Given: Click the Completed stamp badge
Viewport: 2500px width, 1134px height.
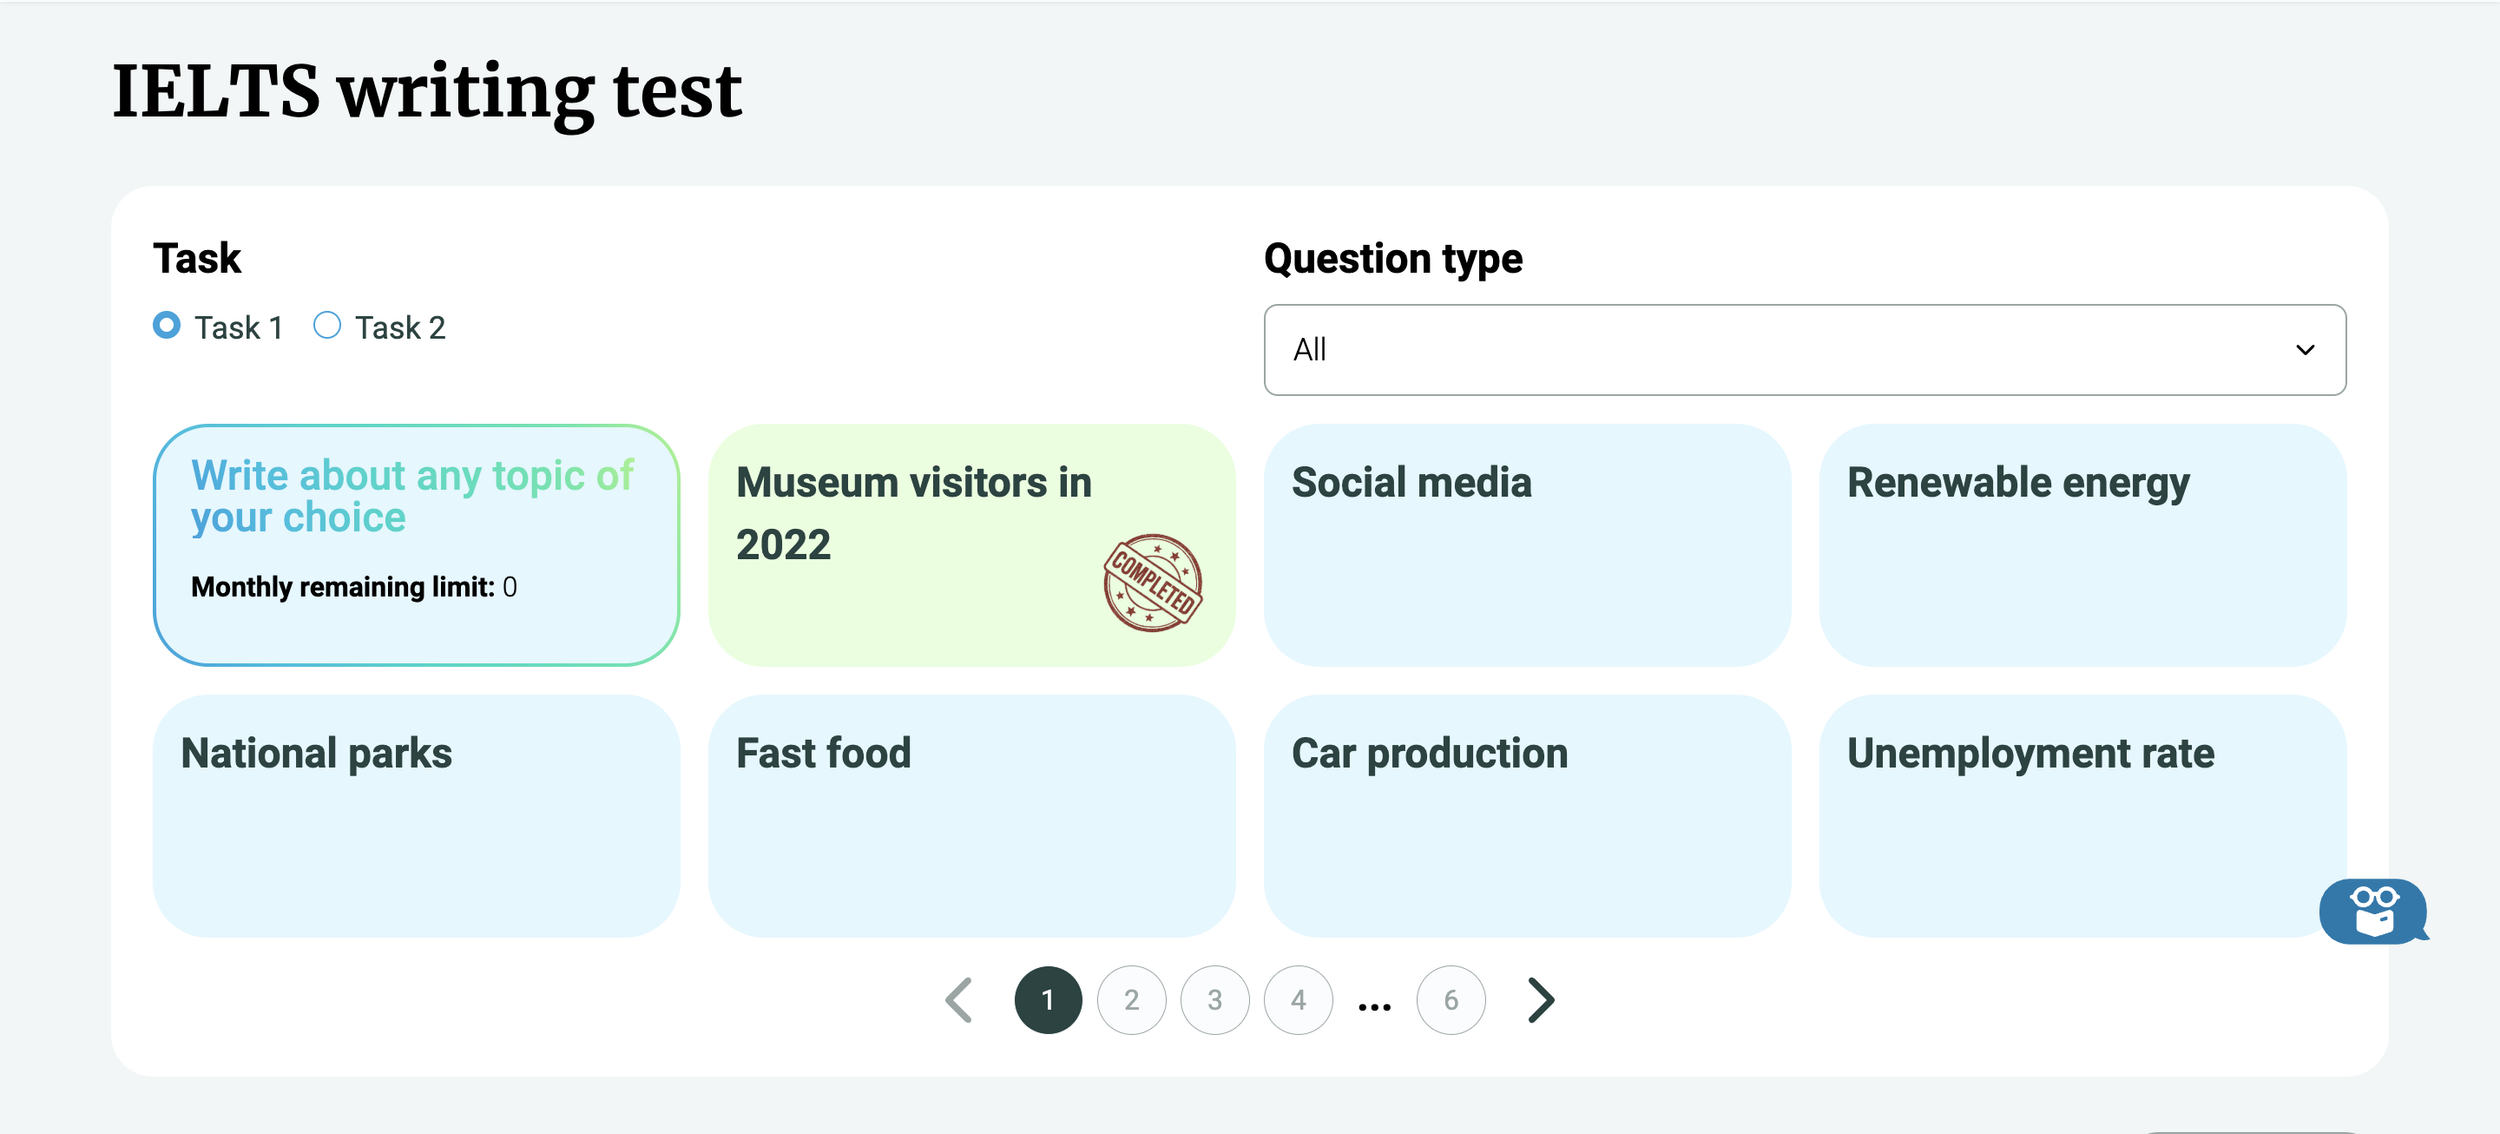Looking at the screenshot, I should [1152, 583].
